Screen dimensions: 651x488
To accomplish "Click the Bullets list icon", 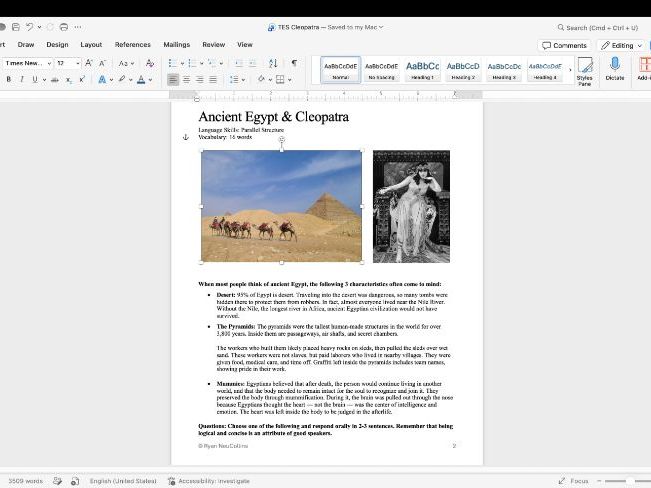I will [173, 63].
